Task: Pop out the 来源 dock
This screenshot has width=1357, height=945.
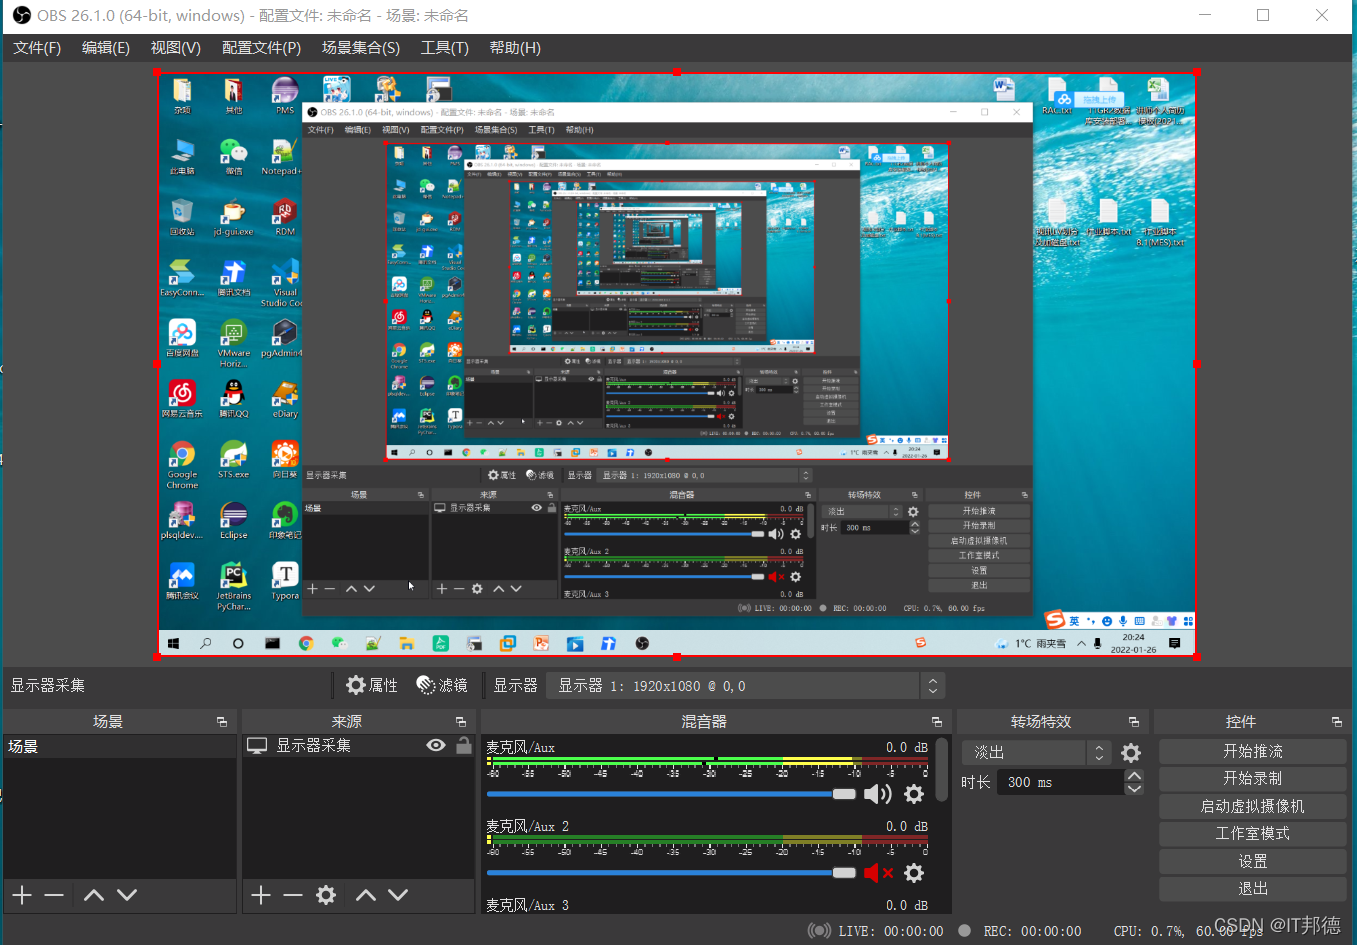Action: coord(461,722)
